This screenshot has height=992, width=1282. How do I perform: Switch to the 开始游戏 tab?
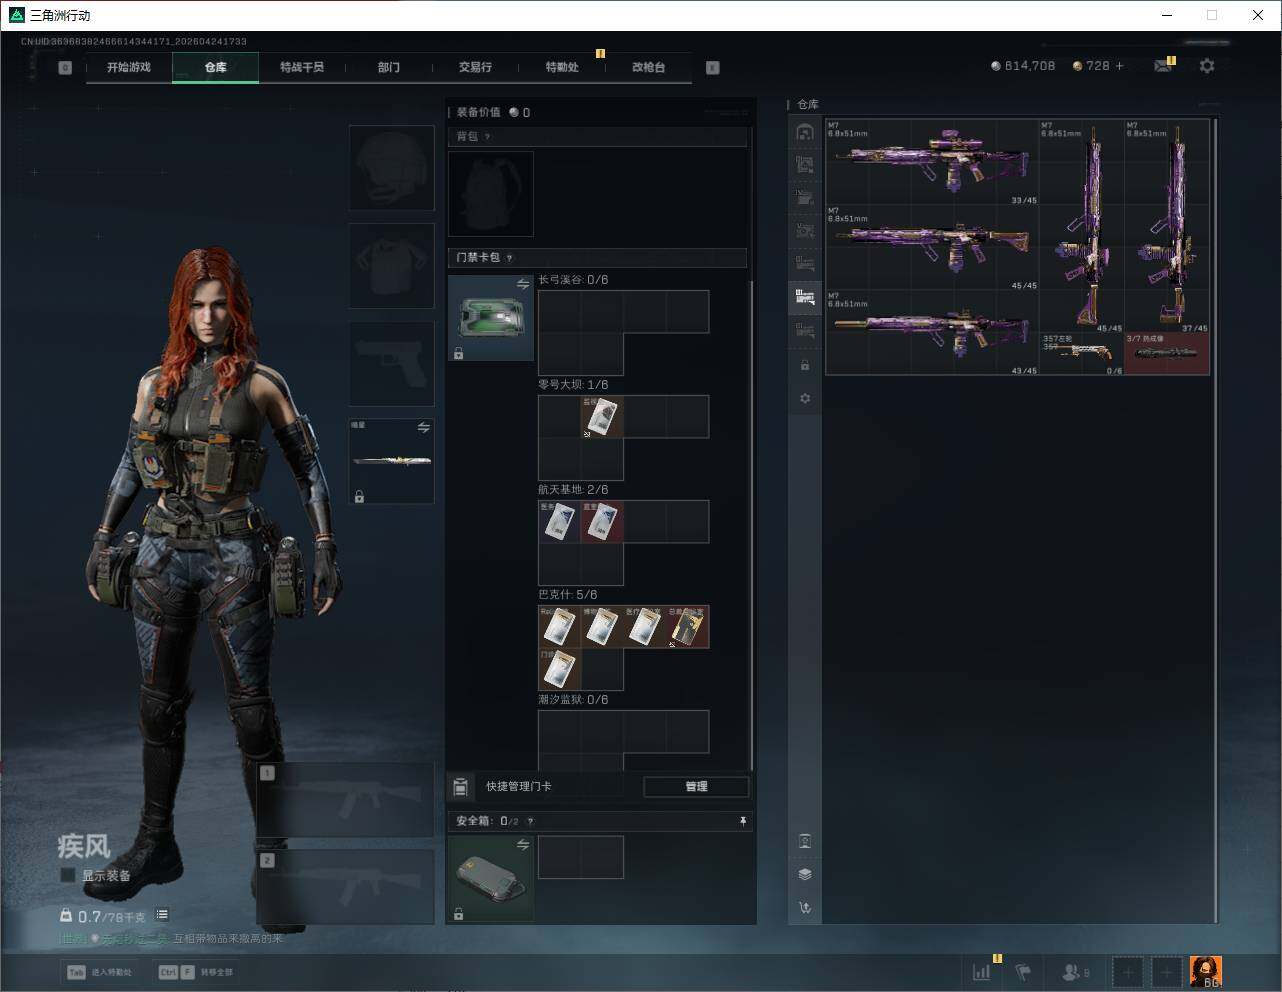pyautogui.click(x=129, y=67)
